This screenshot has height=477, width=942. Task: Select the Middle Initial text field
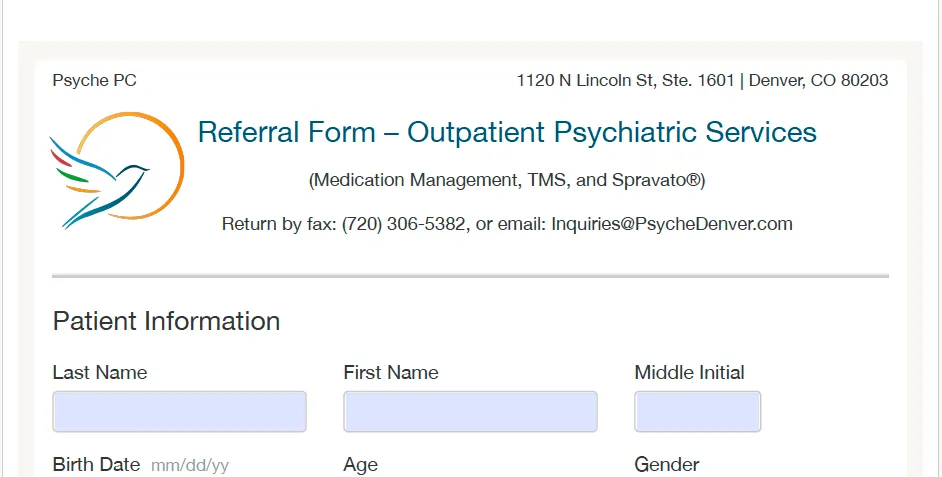697,412
